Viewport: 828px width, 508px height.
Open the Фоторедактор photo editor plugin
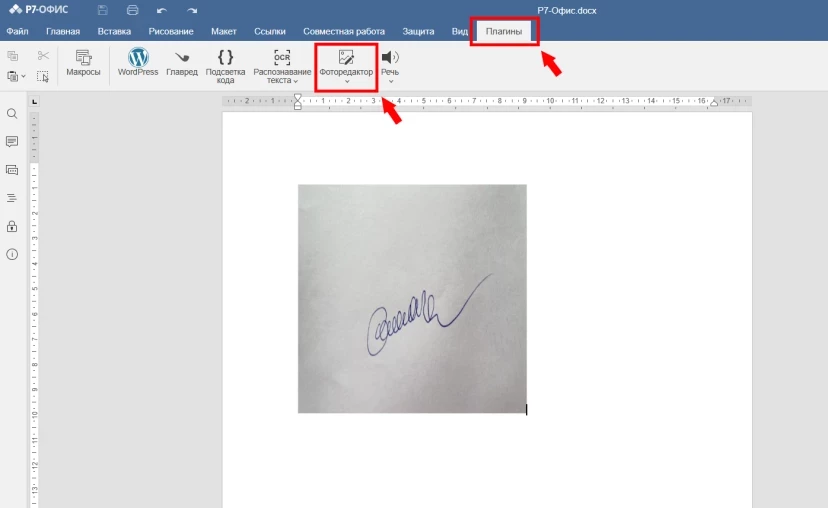tap(346, 63)
